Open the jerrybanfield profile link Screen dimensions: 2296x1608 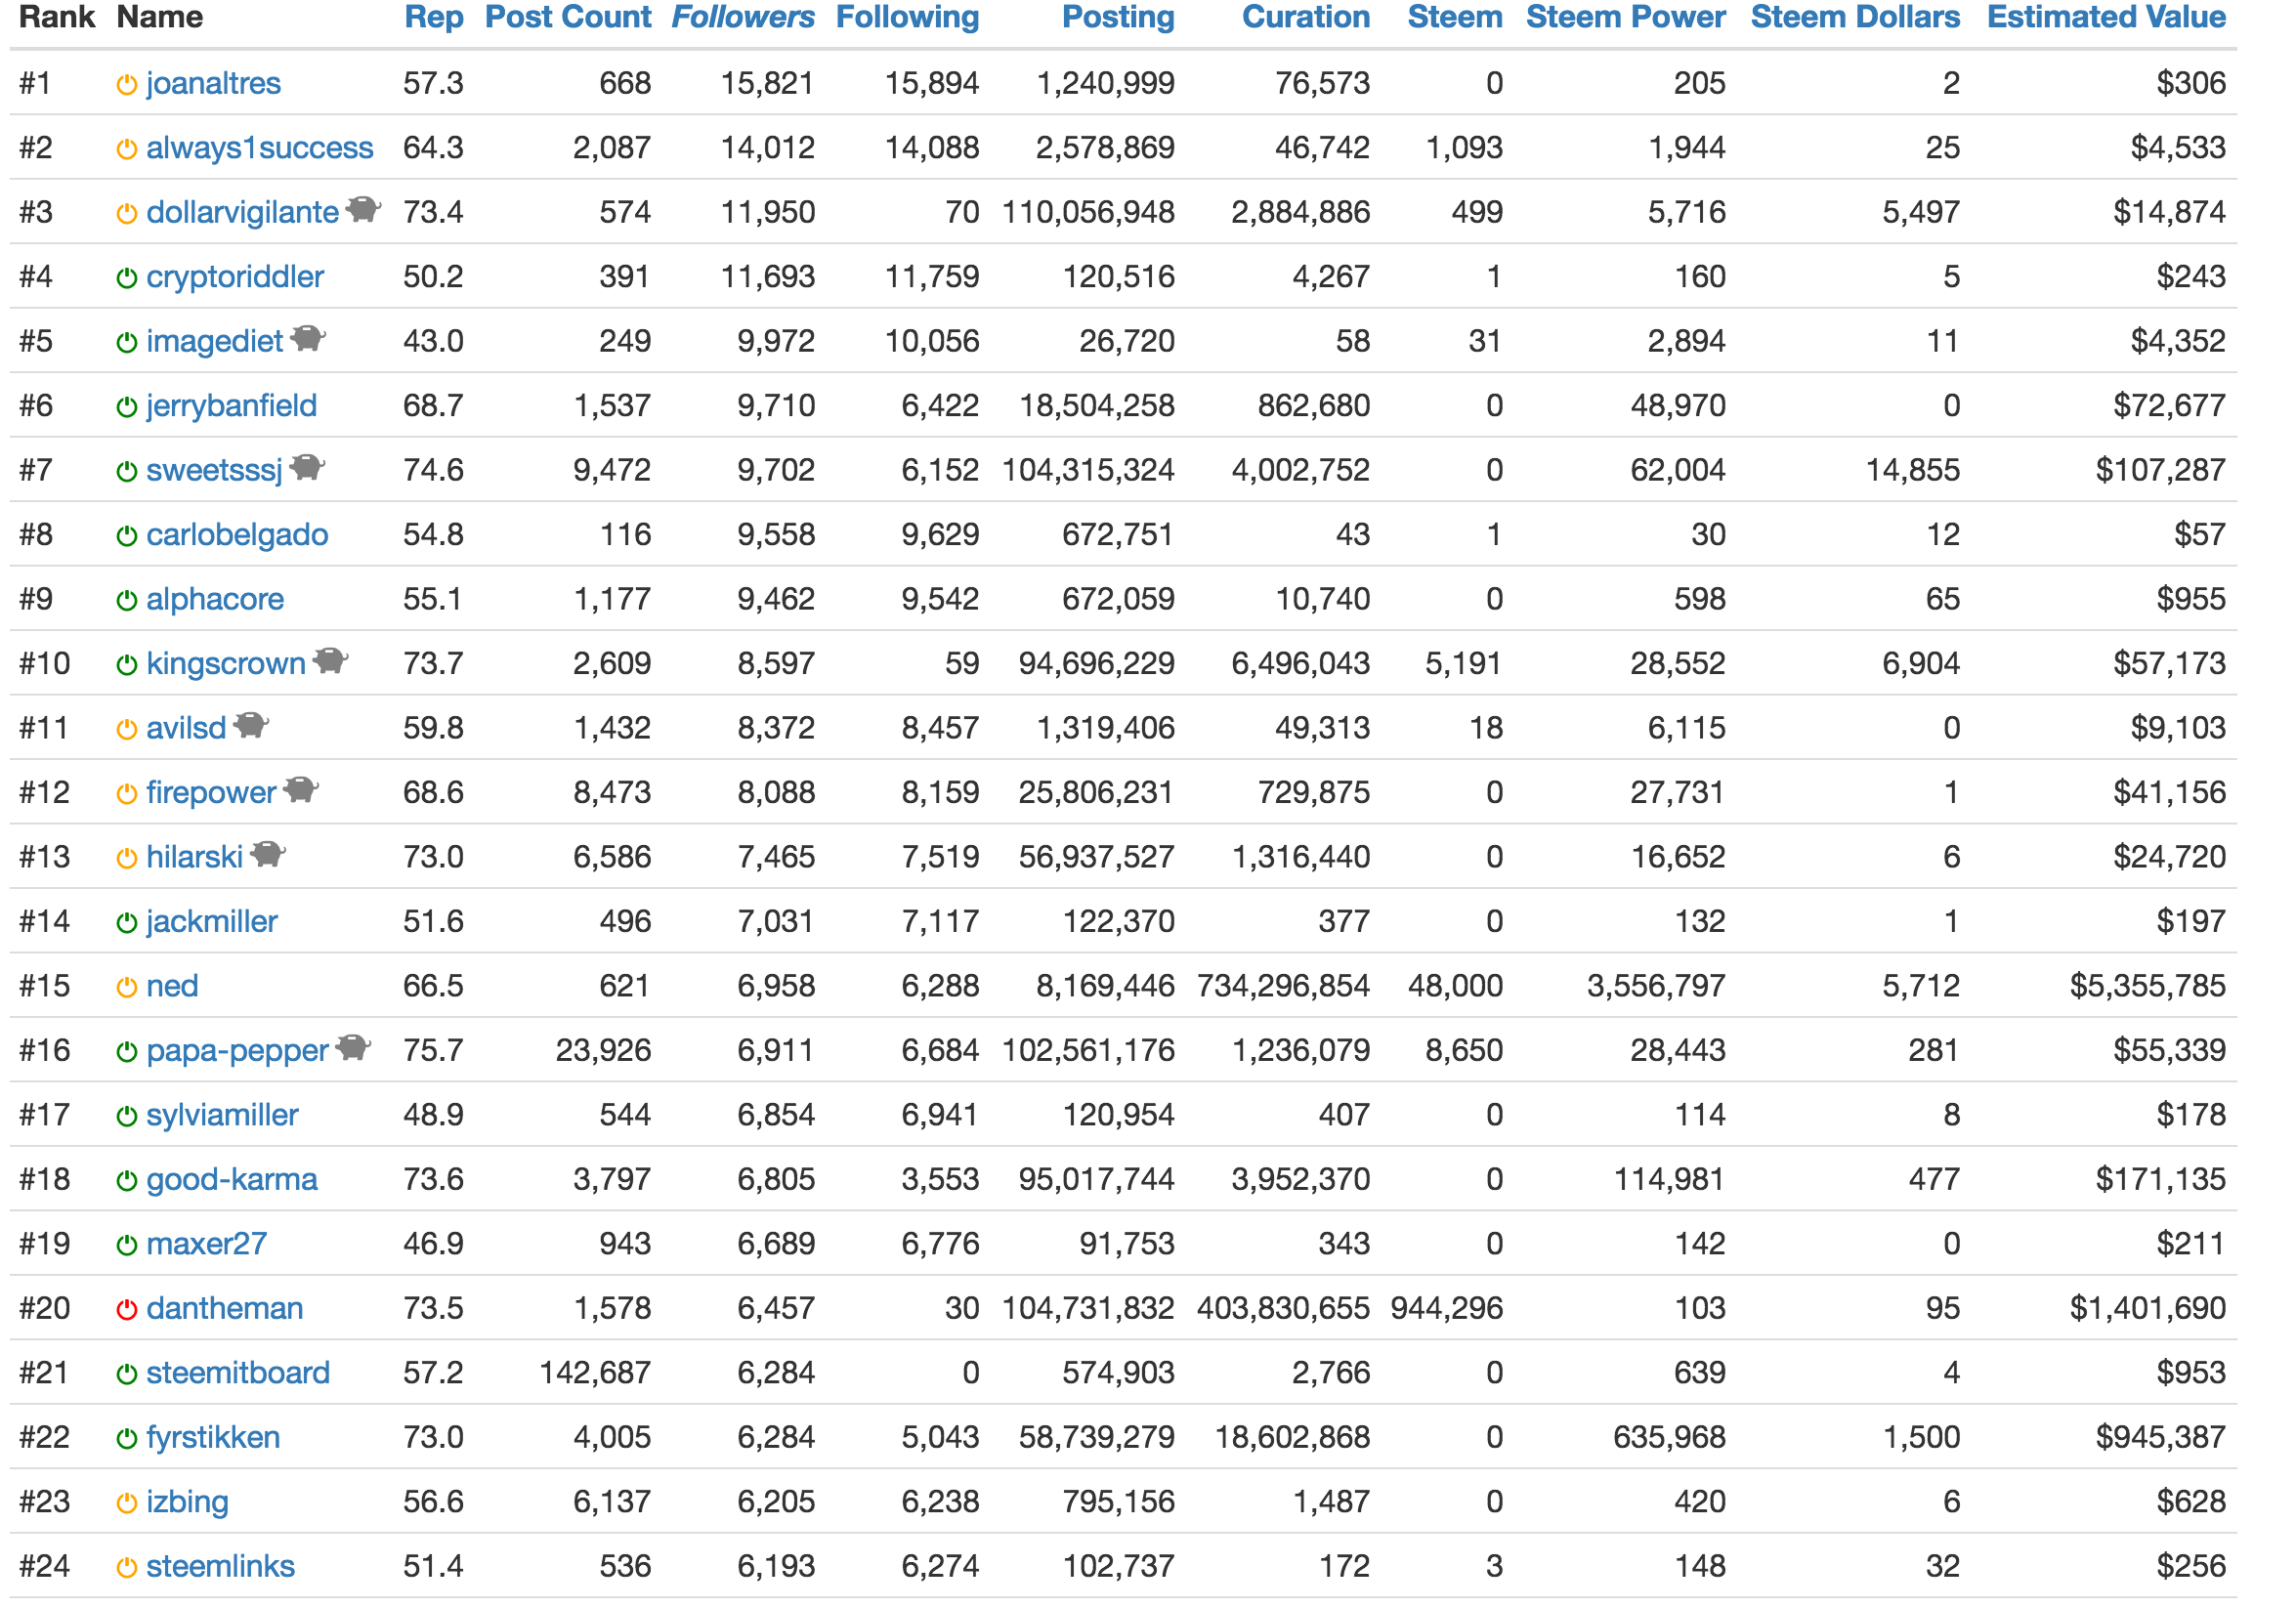231,406
